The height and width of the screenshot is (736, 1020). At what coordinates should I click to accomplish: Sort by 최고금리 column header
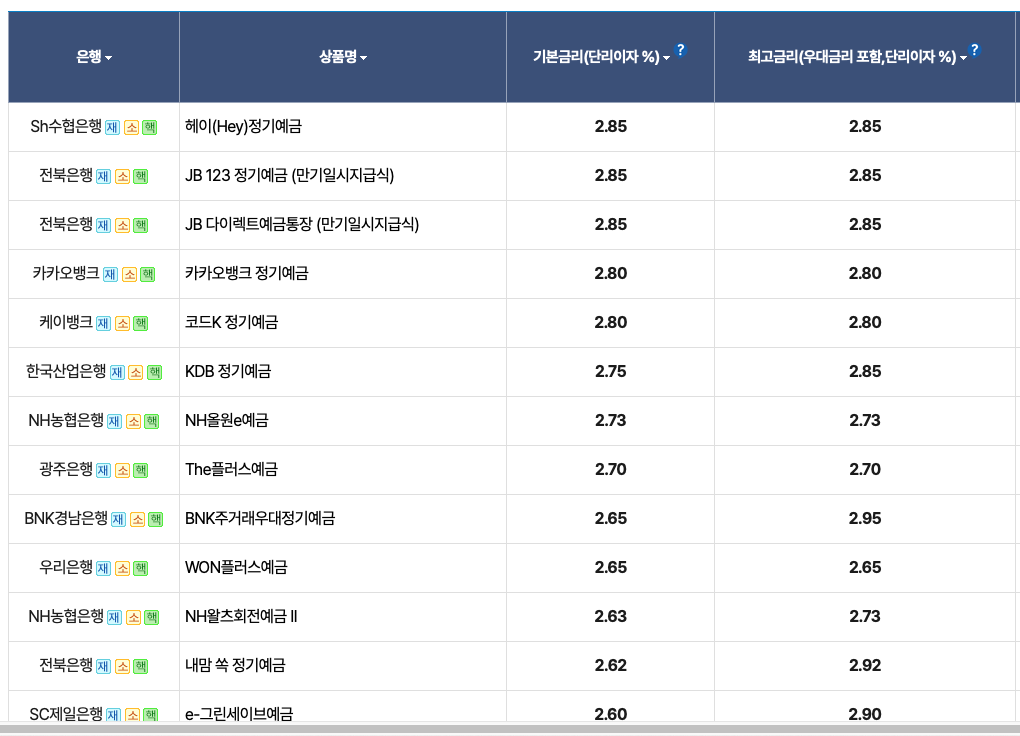coord(857,57)
